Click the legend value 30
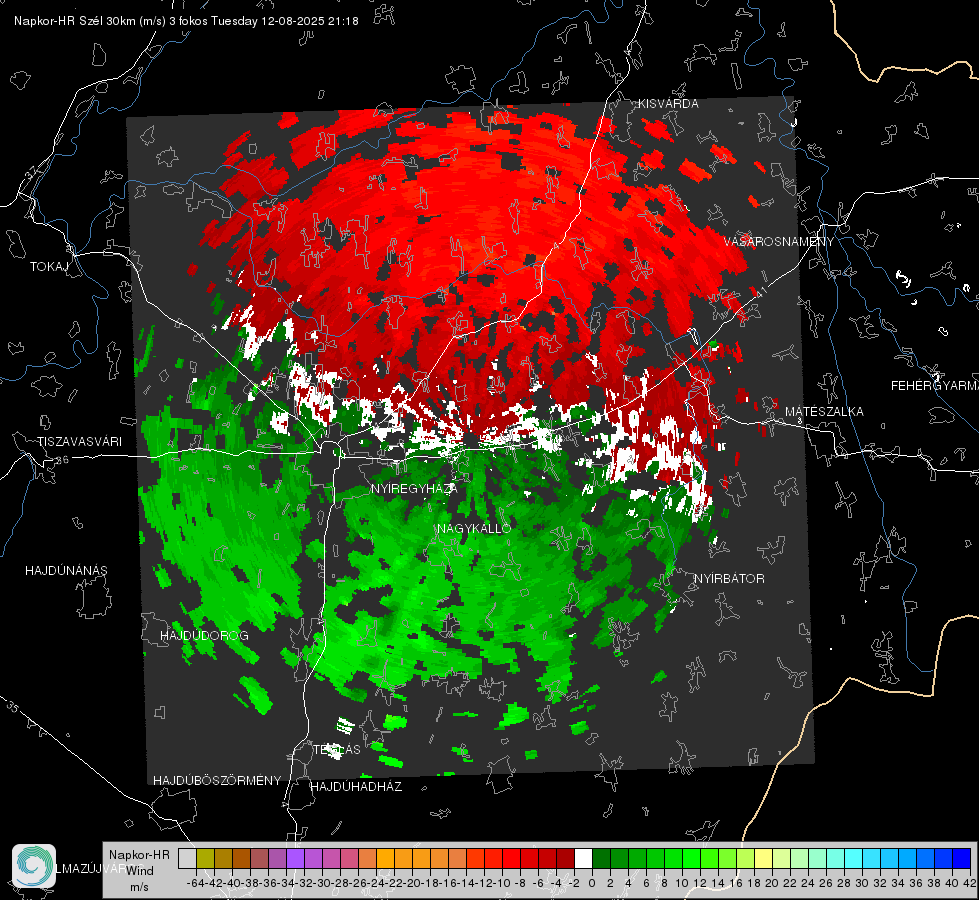 pyautogui.click(x=862, y=883)
